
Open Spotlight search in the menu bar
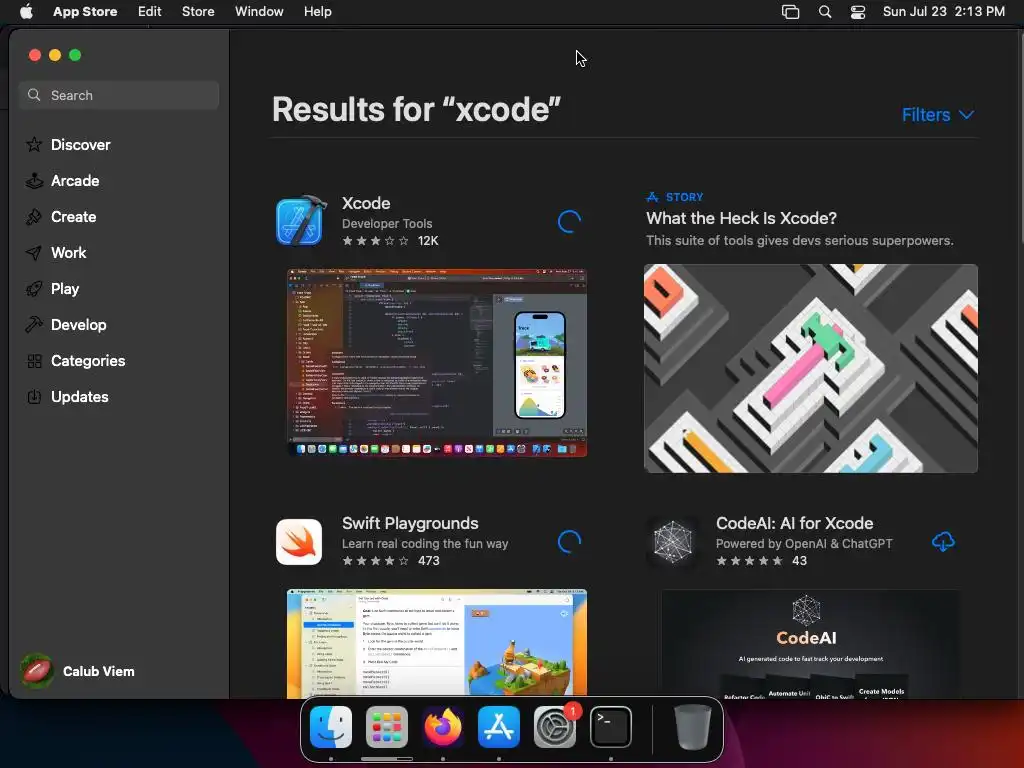(x=825, y=12)
